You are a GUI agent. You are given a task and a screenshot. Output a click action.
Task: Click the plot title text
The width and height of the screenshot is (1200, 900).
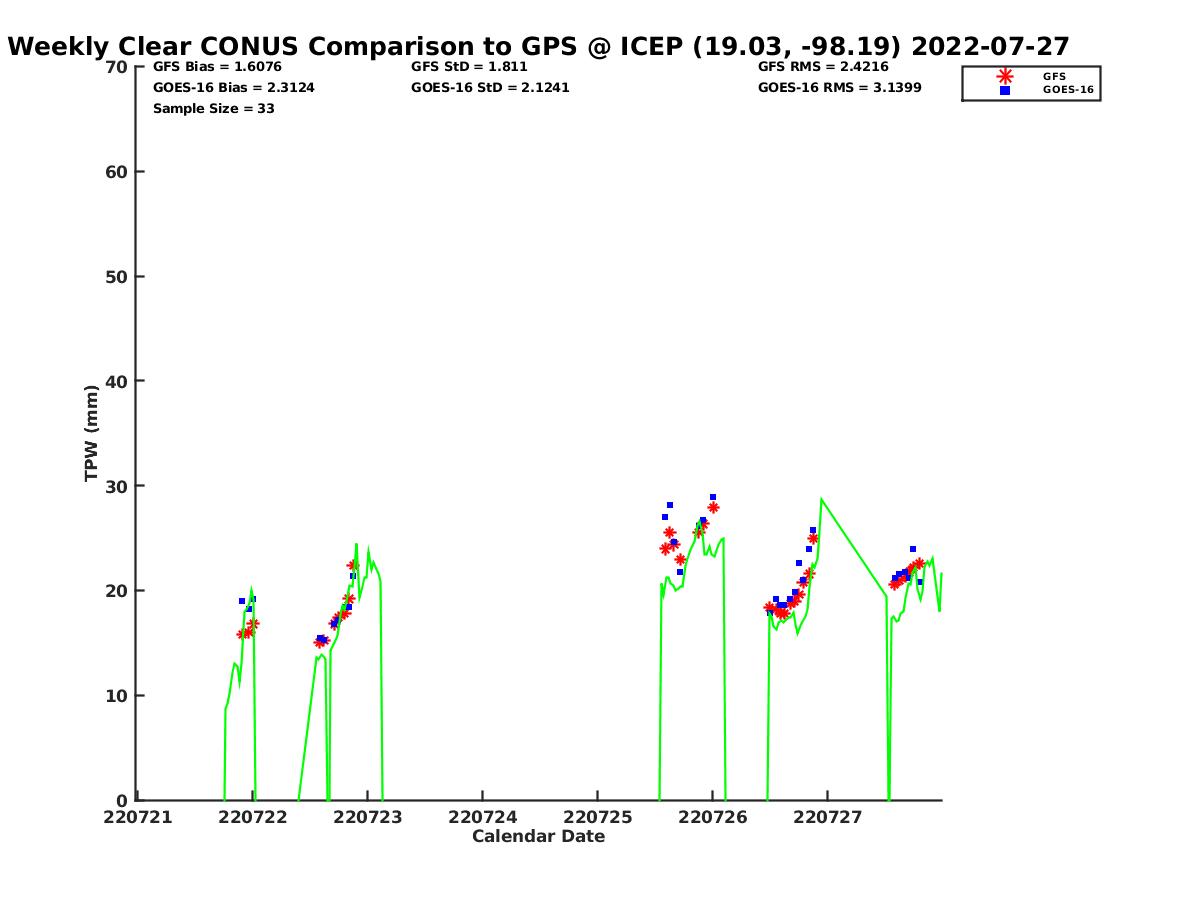(x=538, y=47)
